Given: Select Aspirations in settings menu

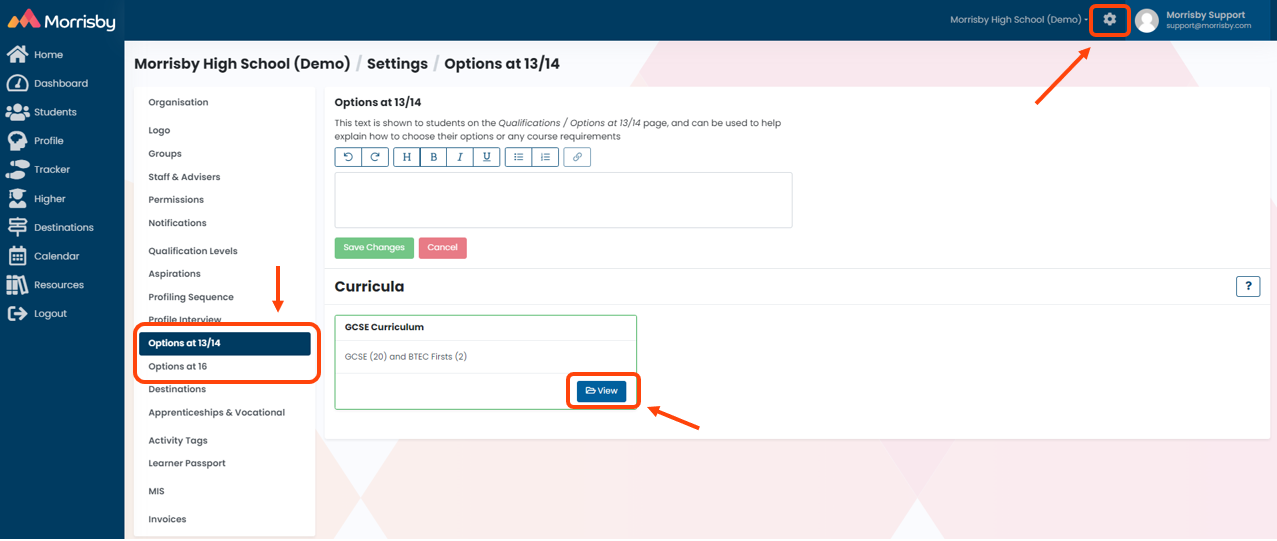Looking at the screenshot, I should pos(174,274).
